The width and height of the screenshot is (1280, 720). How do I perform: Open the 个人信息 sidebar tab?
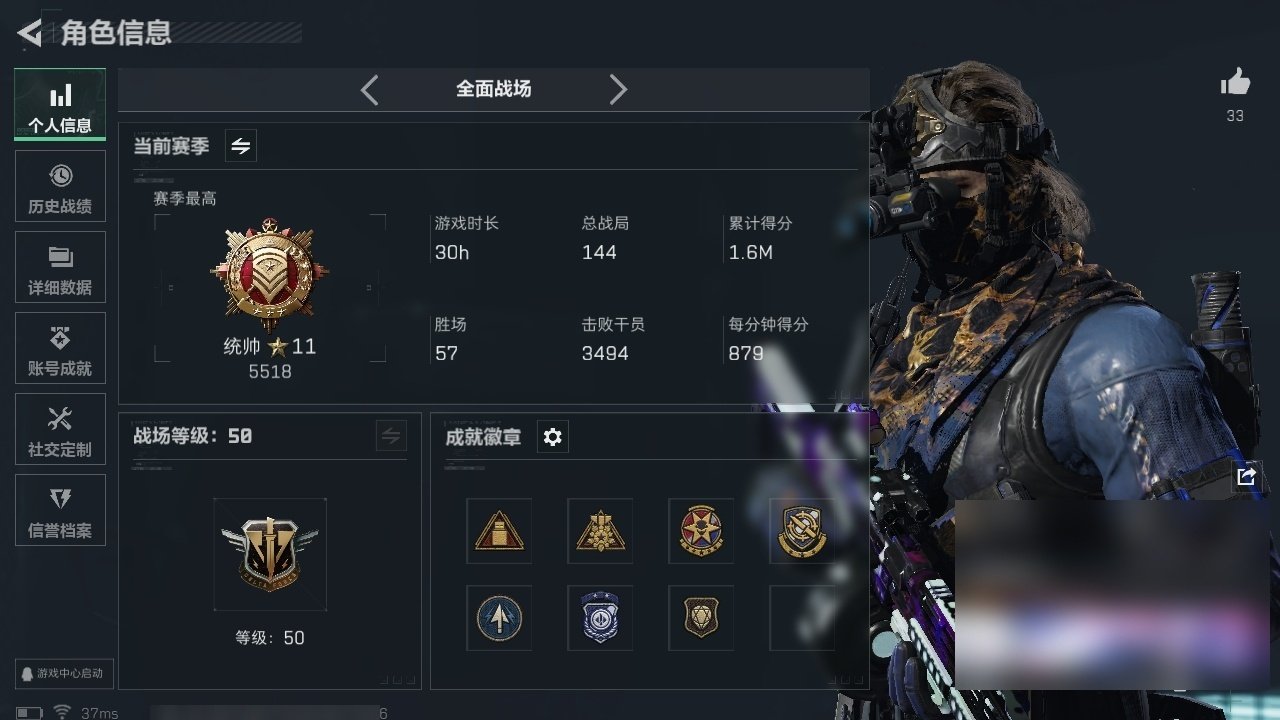60,105
